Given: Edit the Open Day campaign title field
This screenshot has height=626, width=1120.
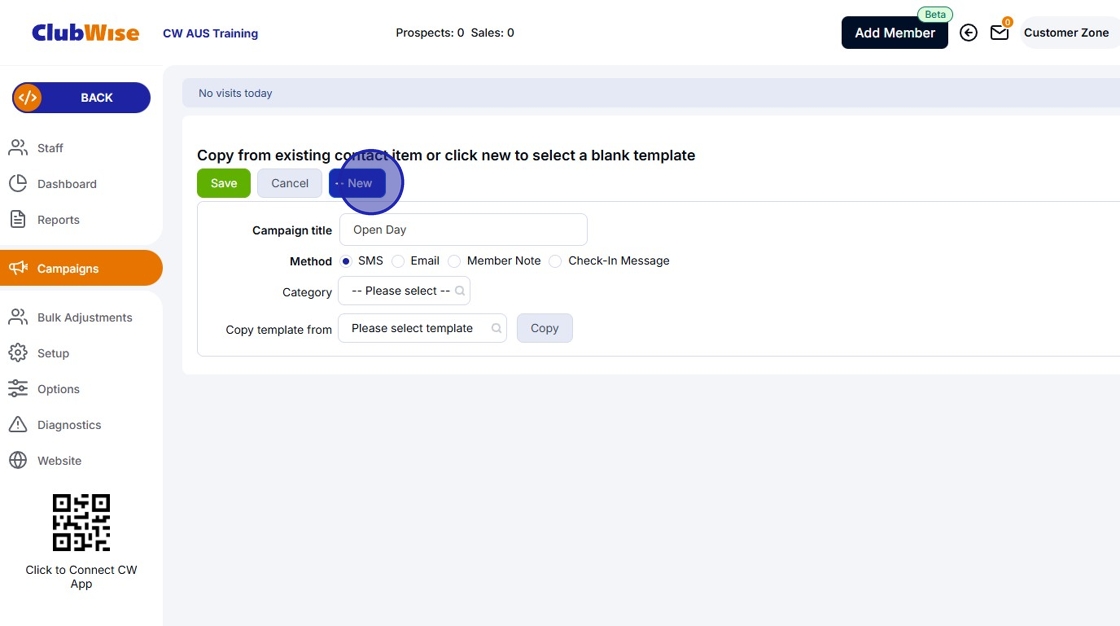Looking at the screenshot, I should (462, 229).
